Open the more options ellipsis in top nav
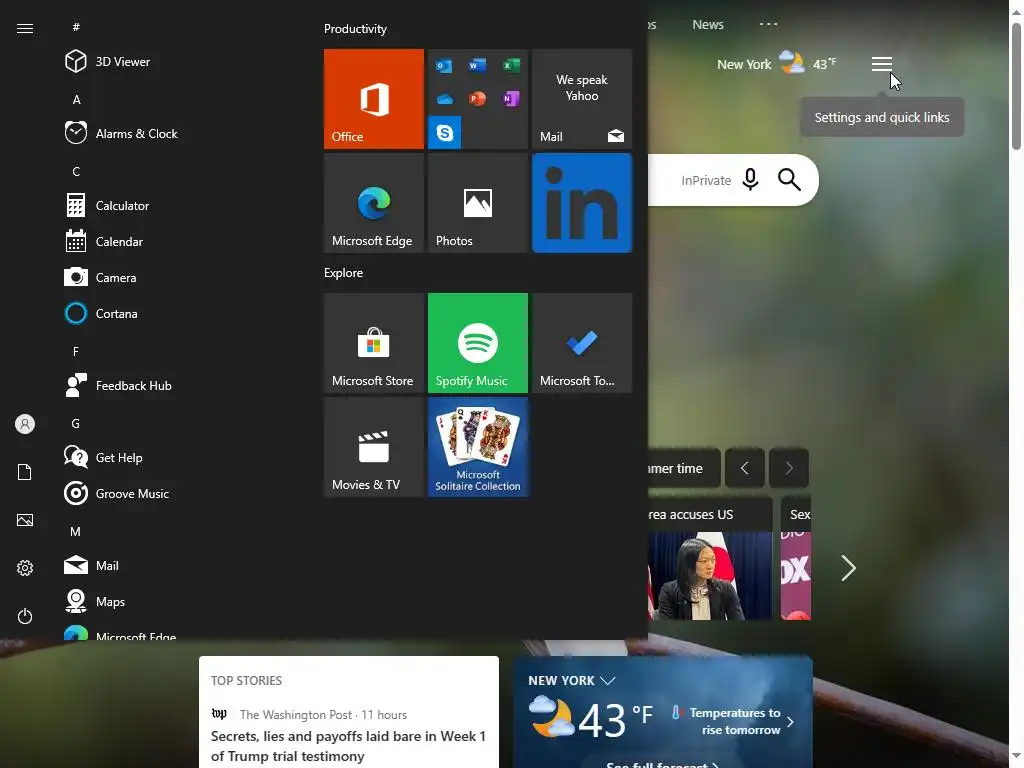The width and height of the screenshot is (1024, 768). pyautogui.click(x=769, y=24)
